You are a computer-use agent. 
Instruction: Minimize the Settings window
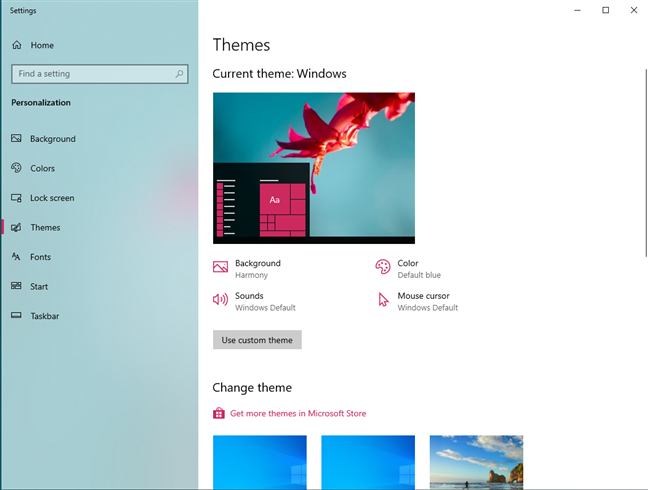click(x=577, y=10)
